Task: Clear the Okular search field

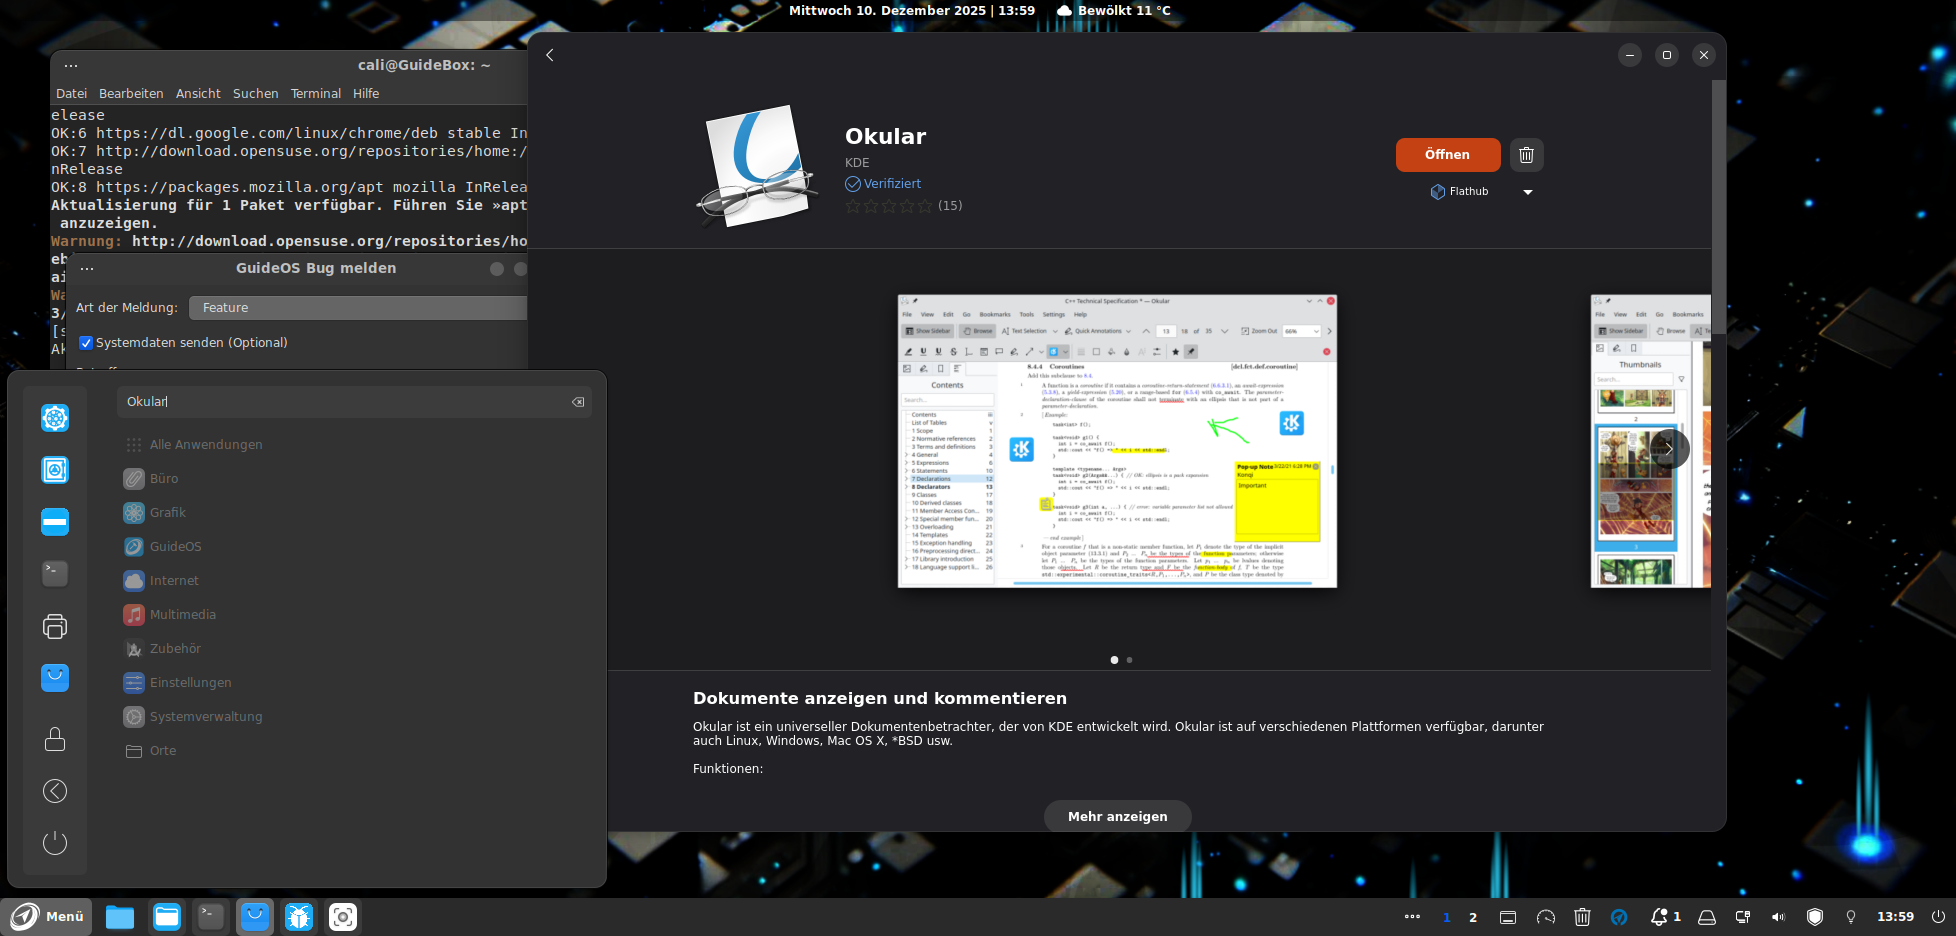Action: point(578,402)
